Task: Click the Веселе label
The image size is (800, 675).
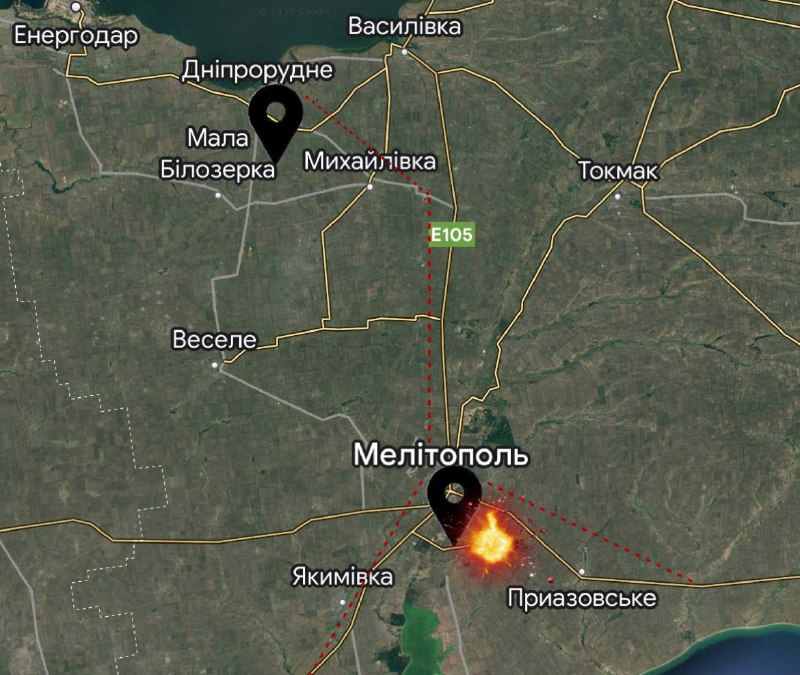Action: tap(215, 340)
